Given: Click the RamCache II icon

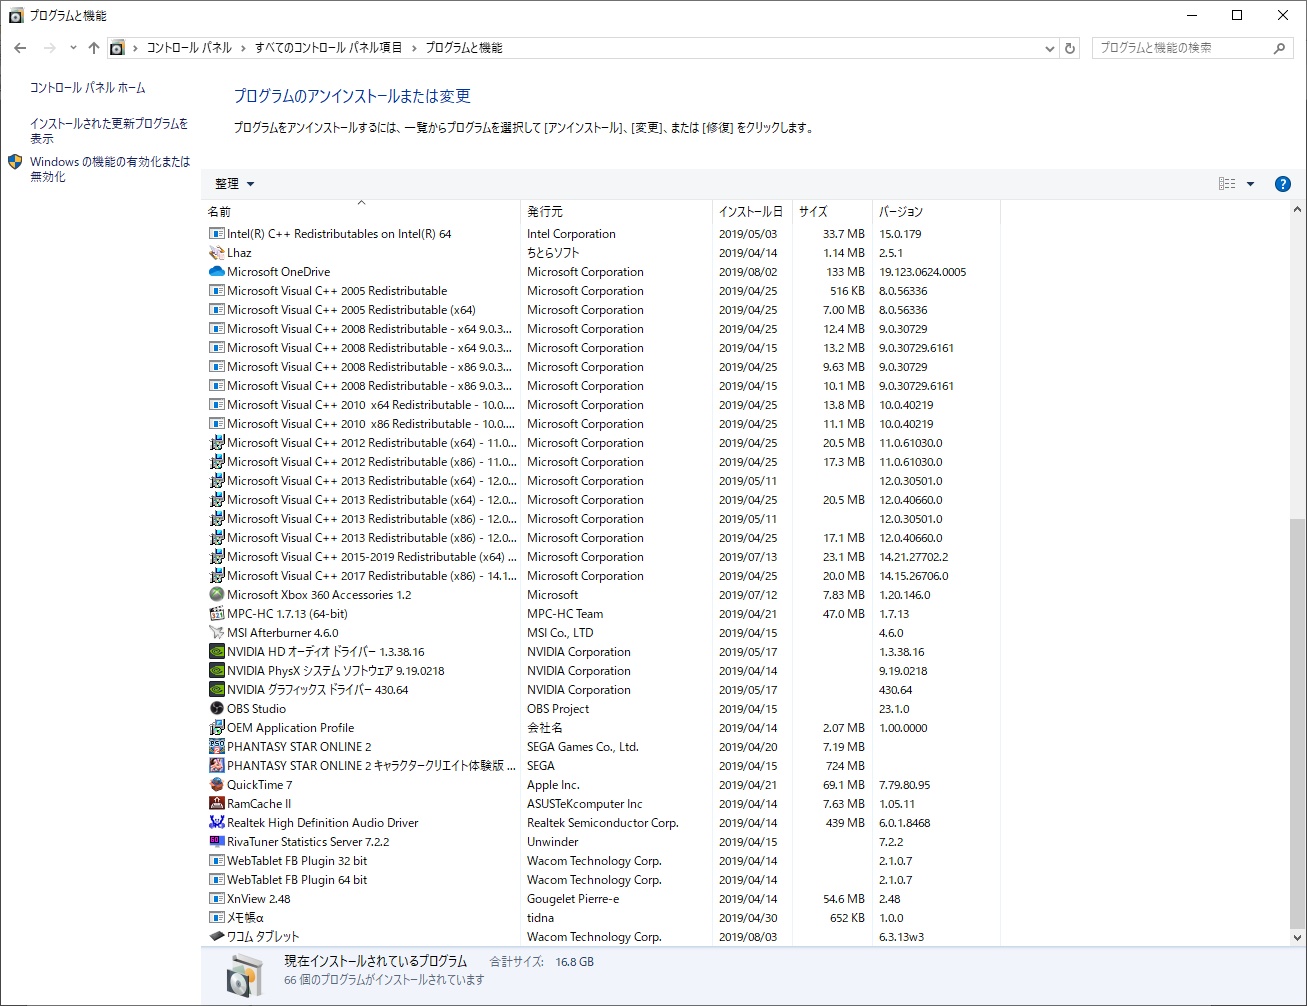Looking at the screenshot, I should pyautogui.click(x=217, y=804).
